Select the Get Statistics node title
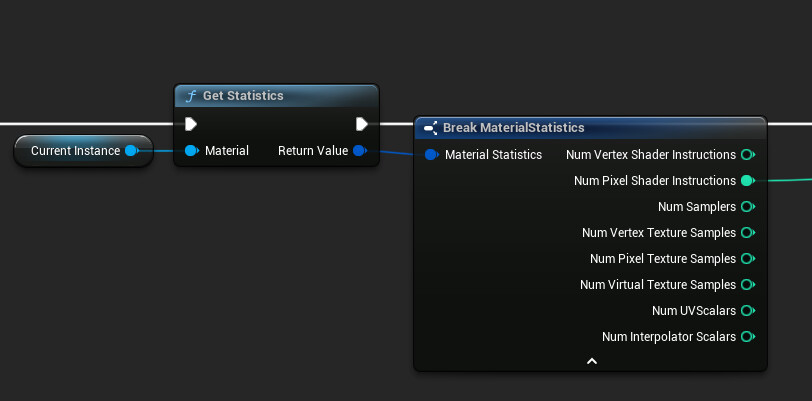 point(243,96)
